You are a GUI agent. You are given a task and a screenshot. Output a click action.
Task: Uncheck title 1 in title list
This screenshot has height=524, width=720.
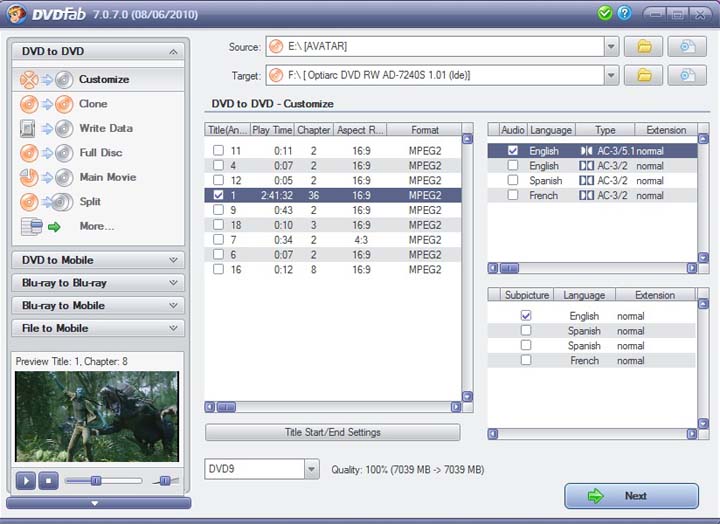click(x=218, y=196)
